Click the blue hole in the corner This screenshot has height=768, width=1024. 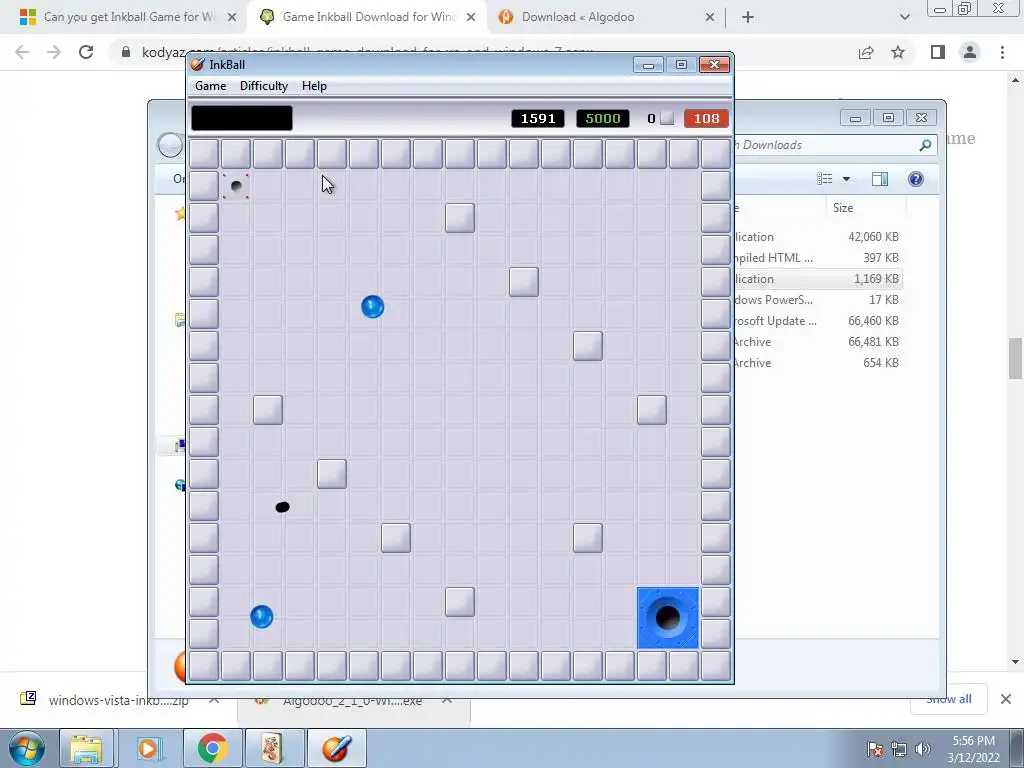(x=667, y=618)
